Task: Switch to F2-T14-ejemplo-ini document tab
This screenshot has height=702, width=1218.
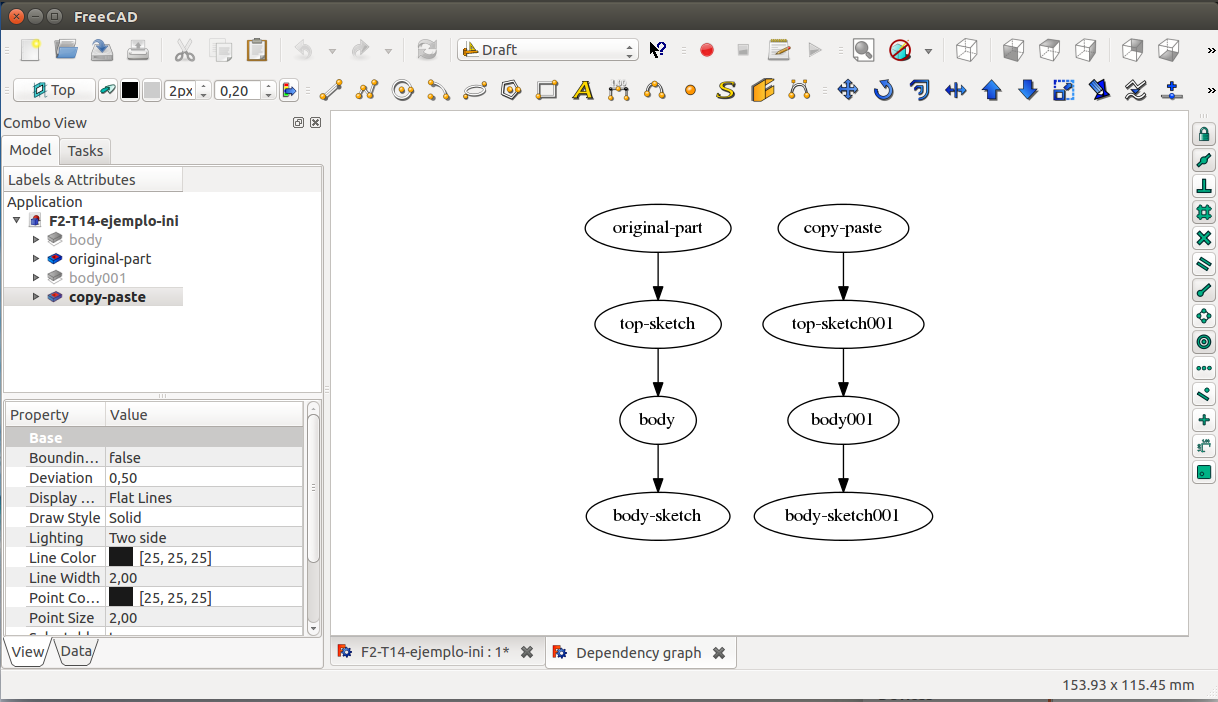Action: point(434,652)
